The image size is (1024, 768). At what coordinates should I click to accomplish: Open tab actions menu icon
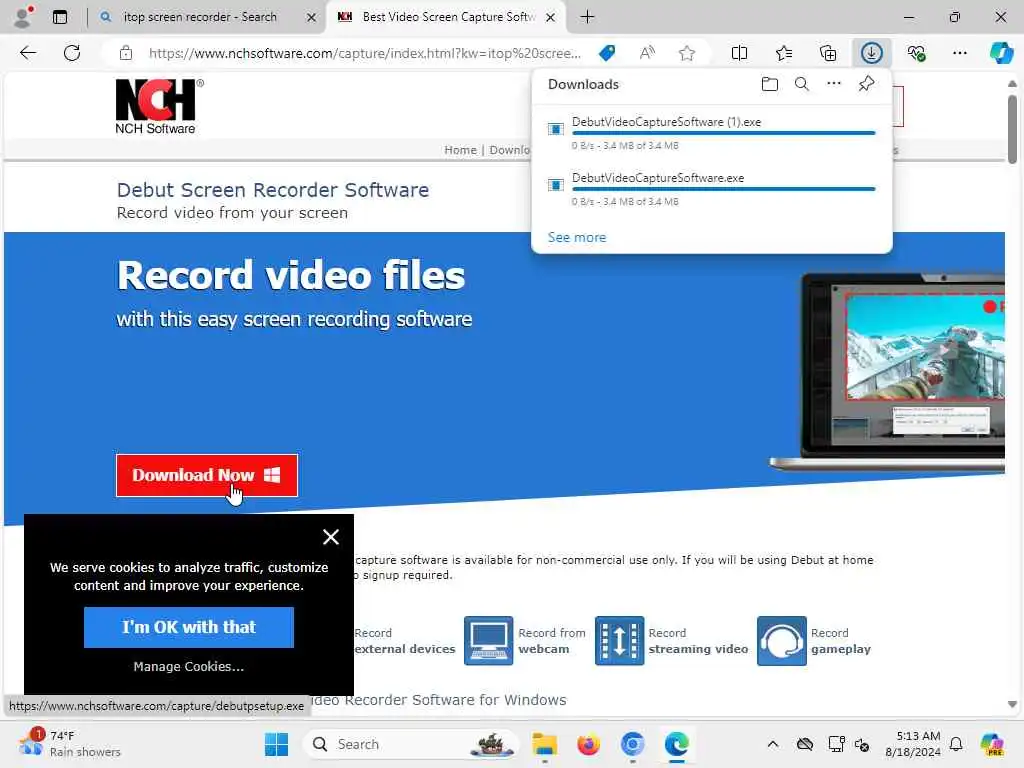point(59,17)
